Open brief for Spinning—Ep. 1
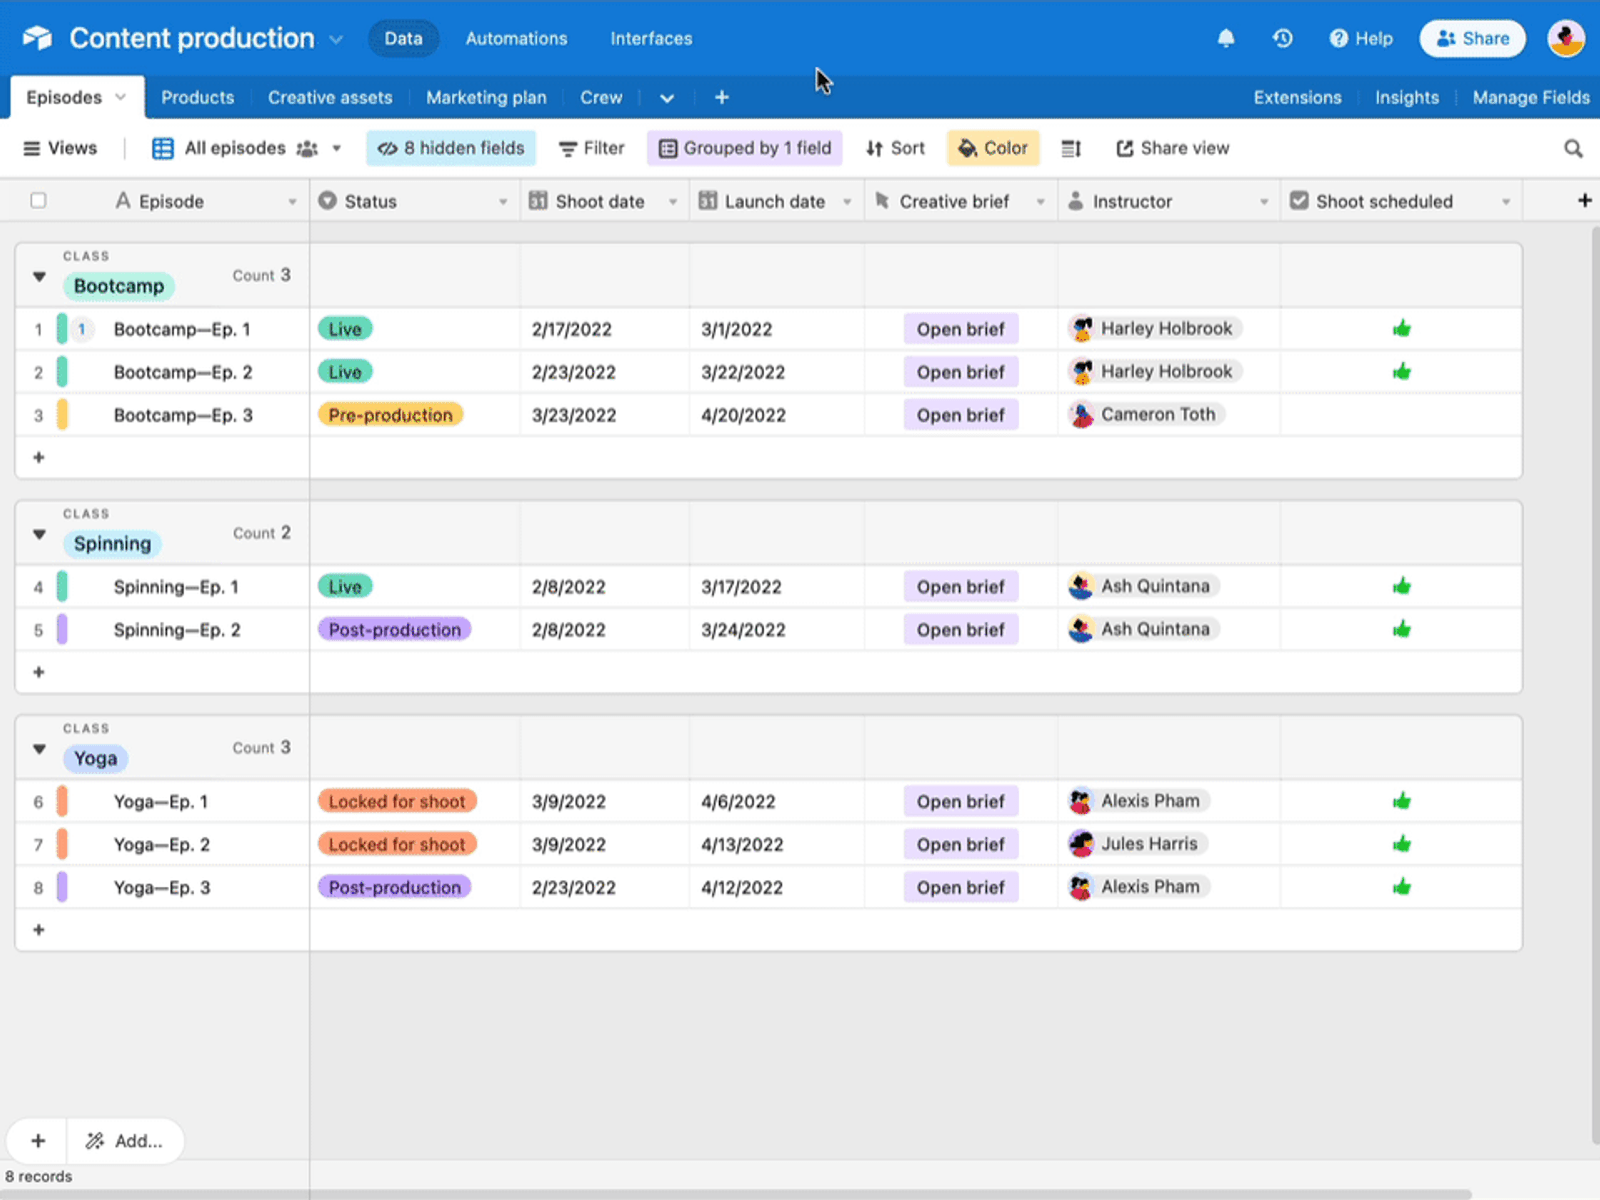 click(x=960, y=587)
